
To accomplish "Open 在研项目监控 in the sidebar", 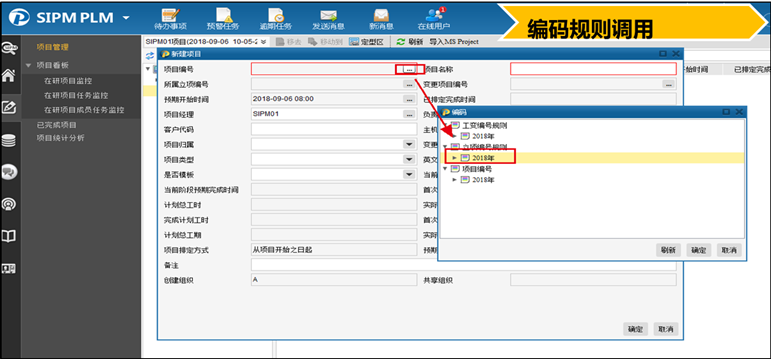I will pos(68,81).
